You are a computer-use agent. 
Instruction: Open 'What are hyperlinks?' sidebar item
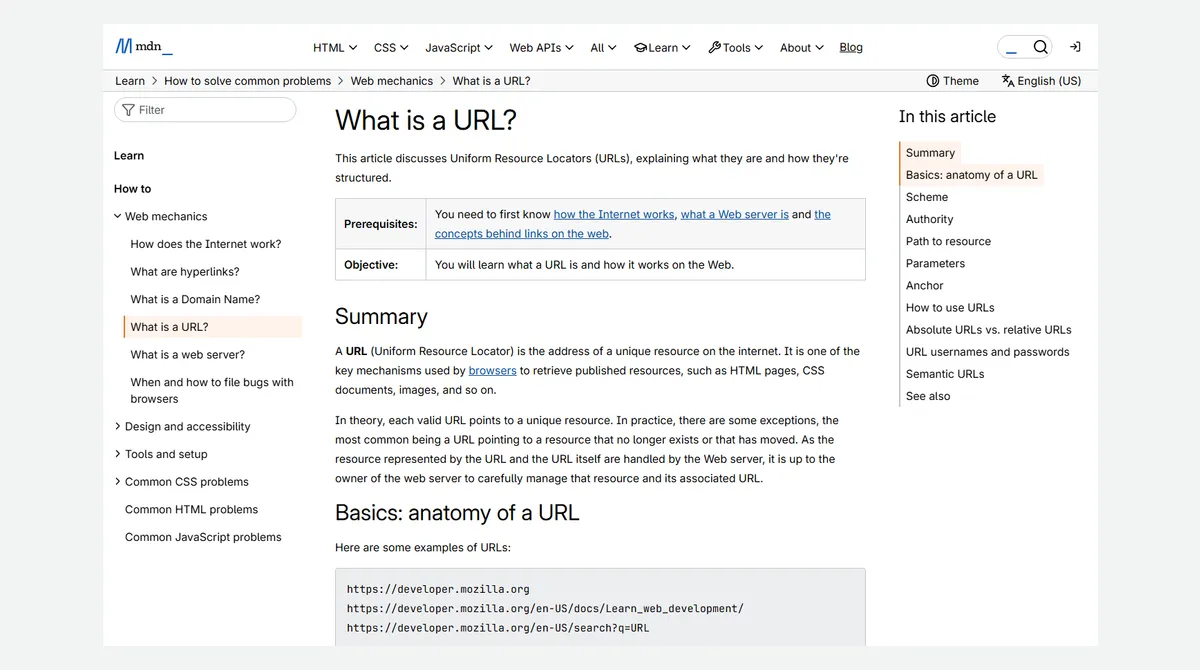(x=185, y=272)
